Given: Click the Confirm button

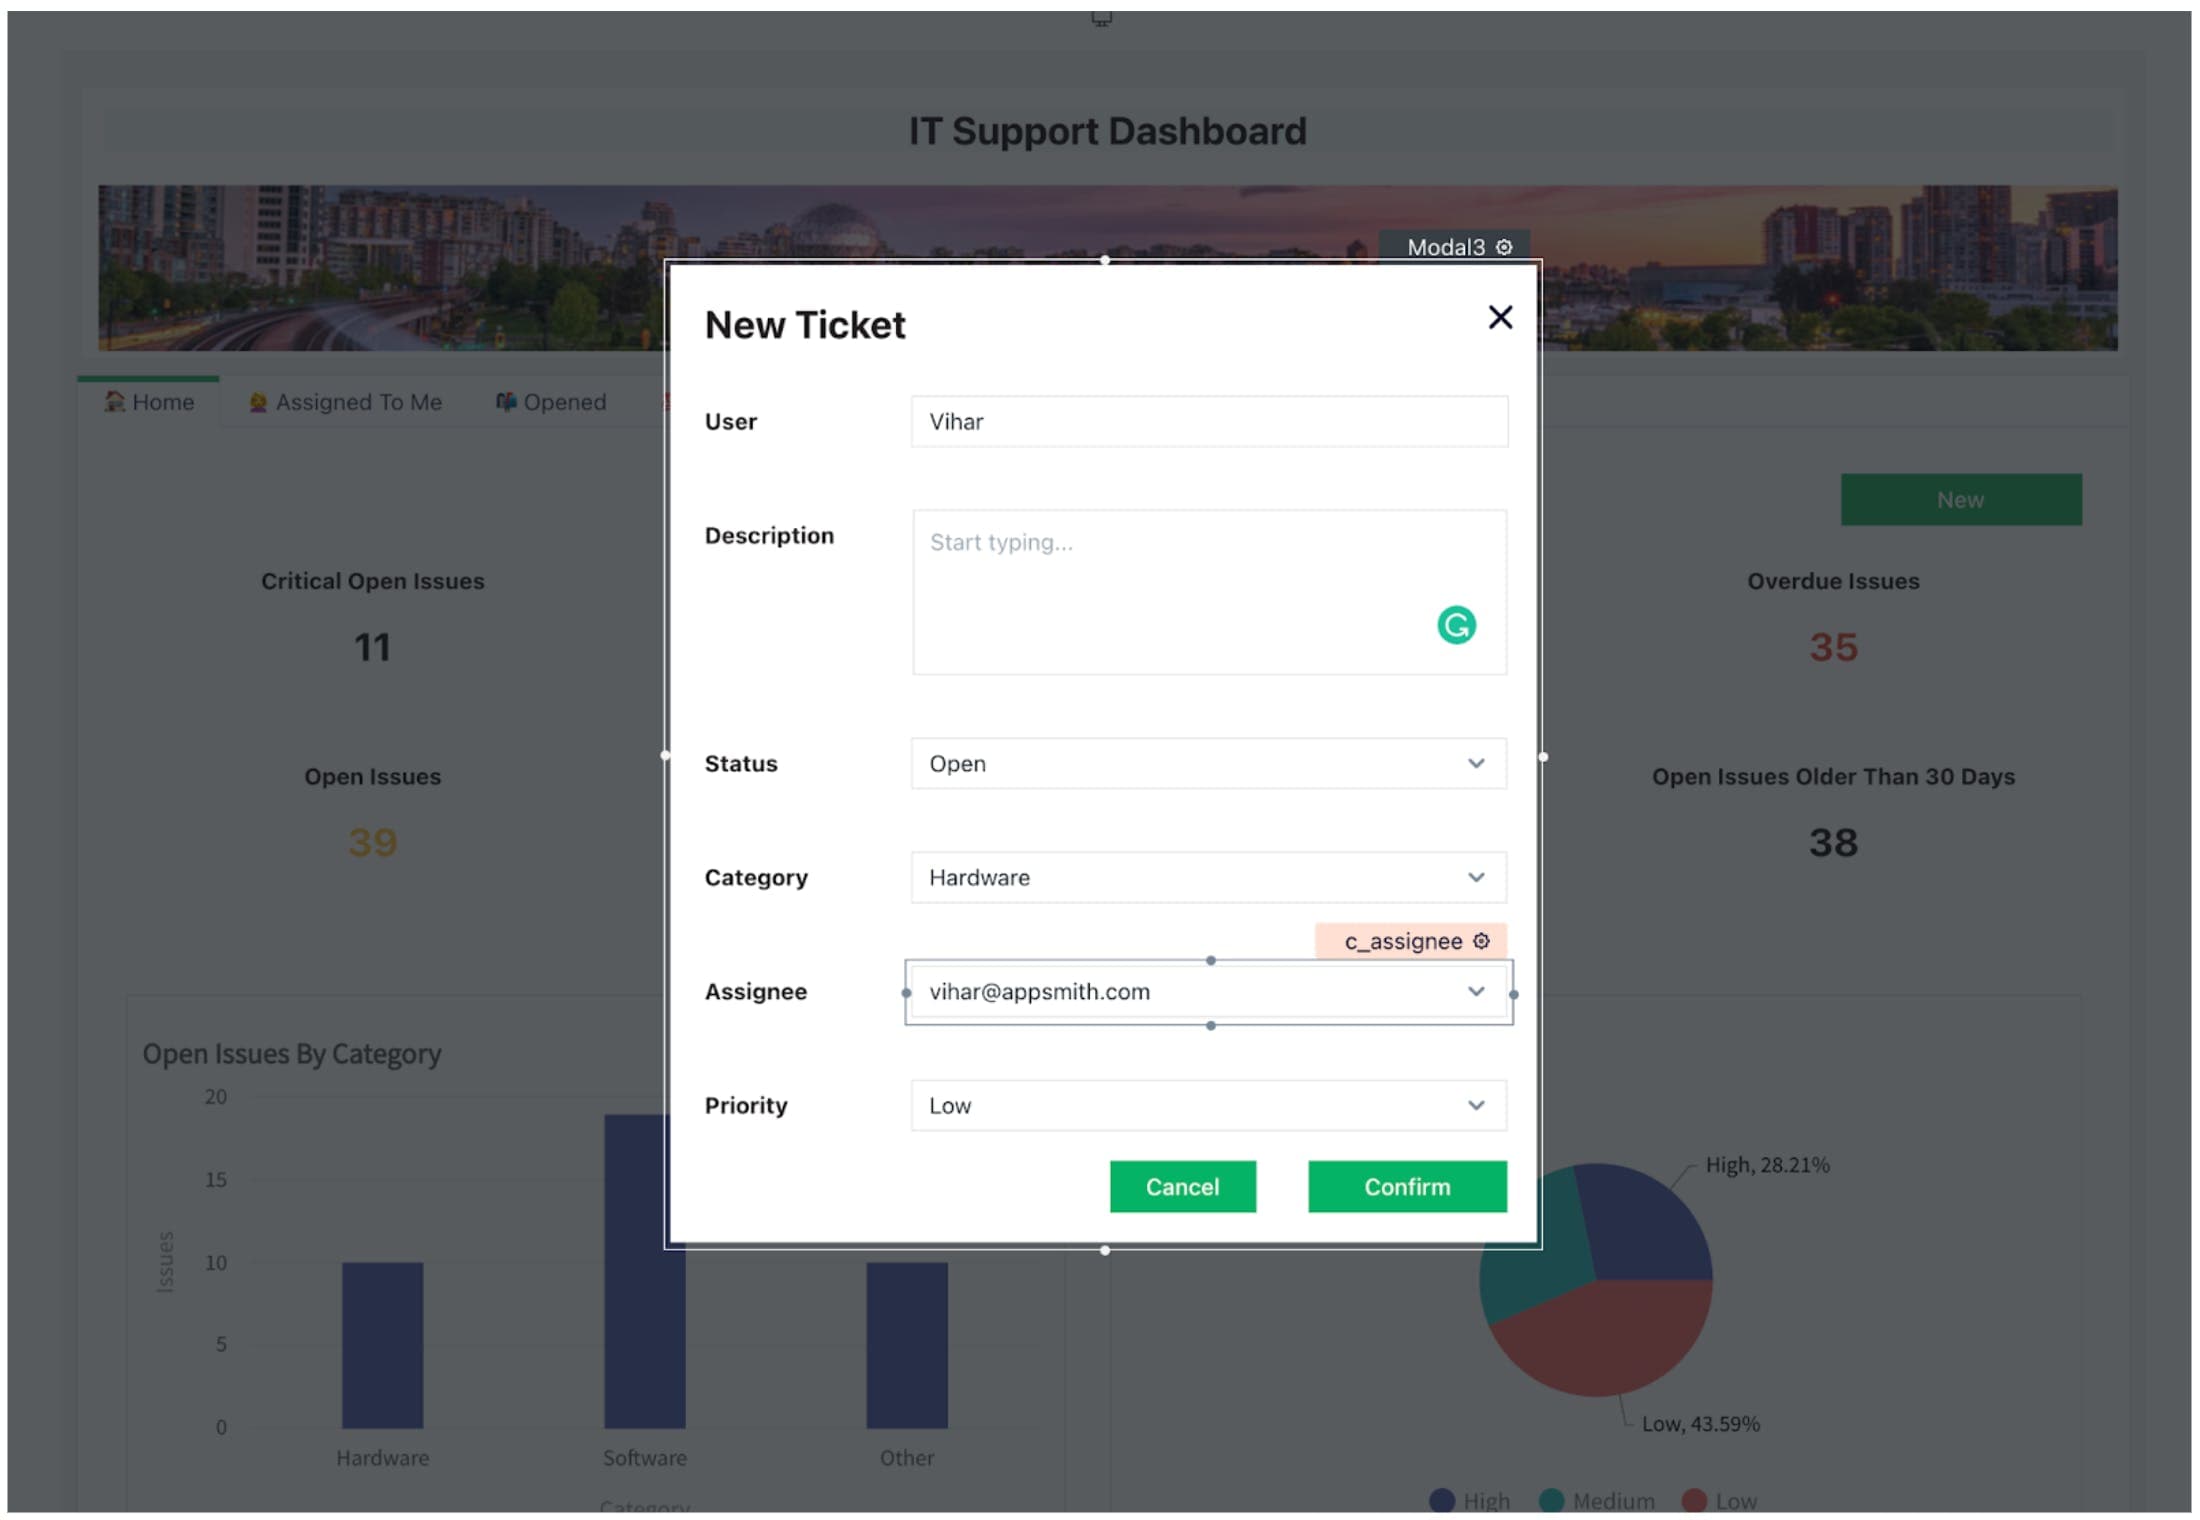Looking at the screenshot, I should pos(1406,1187).
